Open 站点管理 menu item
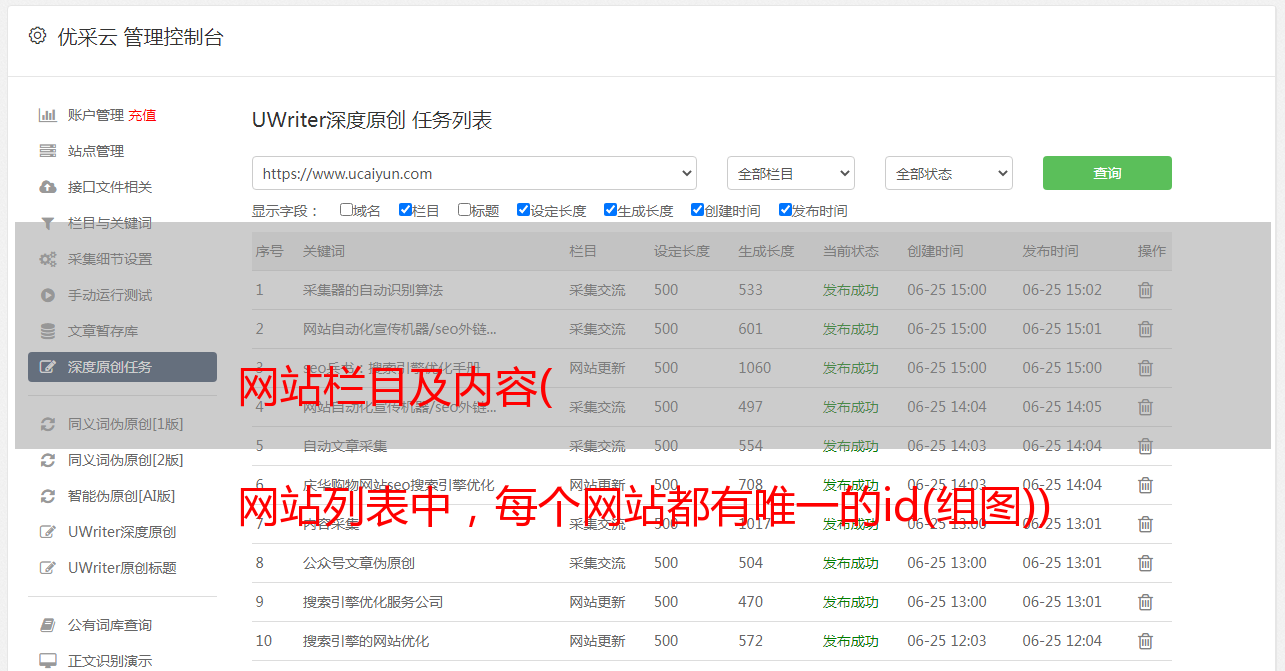 (96, 151)
